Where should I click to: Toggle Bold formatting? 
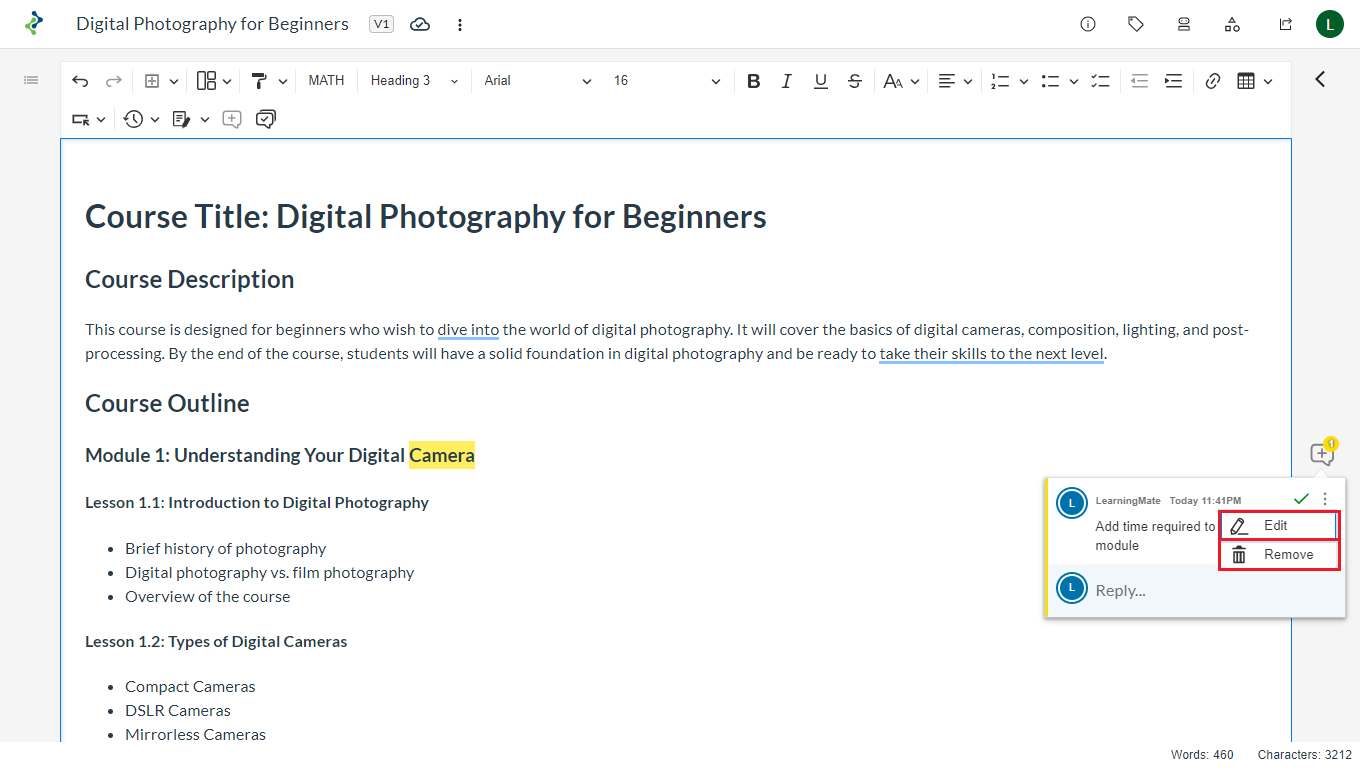(x=753, y=81)
